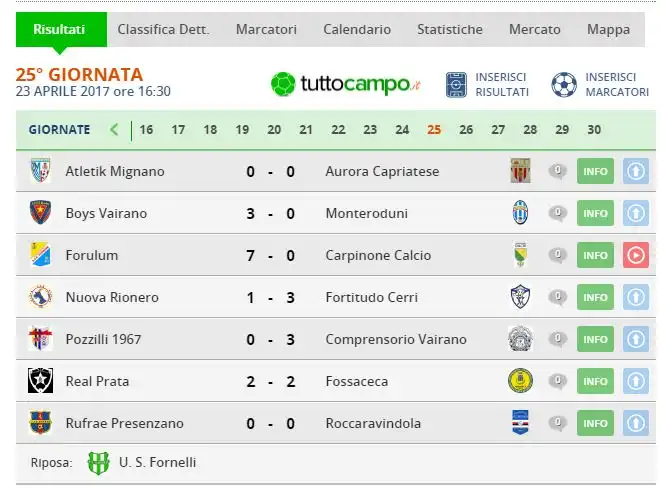
Task: Click the red play icon for Forulum match
Action: [636, 255]
